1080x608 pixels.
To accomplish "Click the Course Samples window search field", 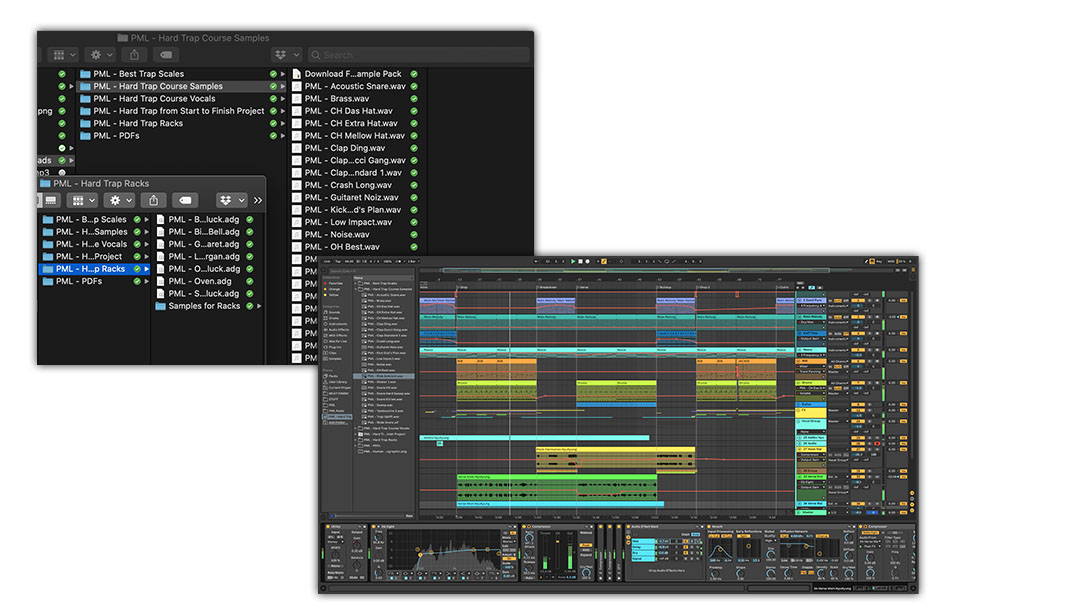I will pyautogui.click(x=419, y=54).
